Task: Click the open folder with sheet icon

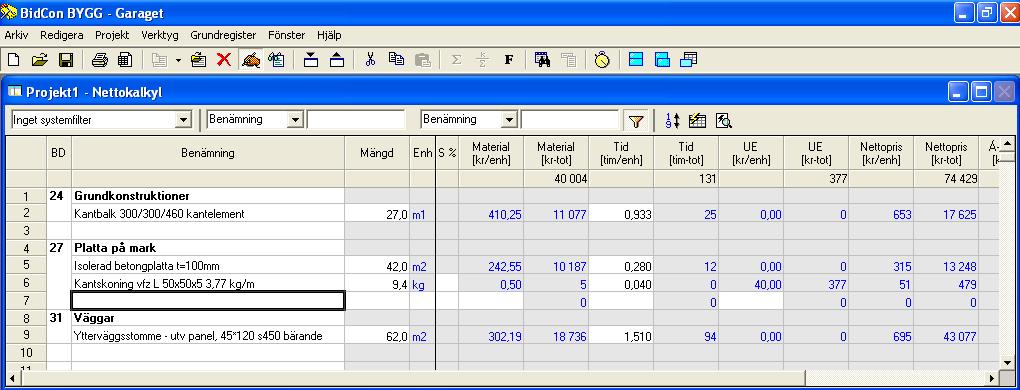Action: [x=198, y=60]
